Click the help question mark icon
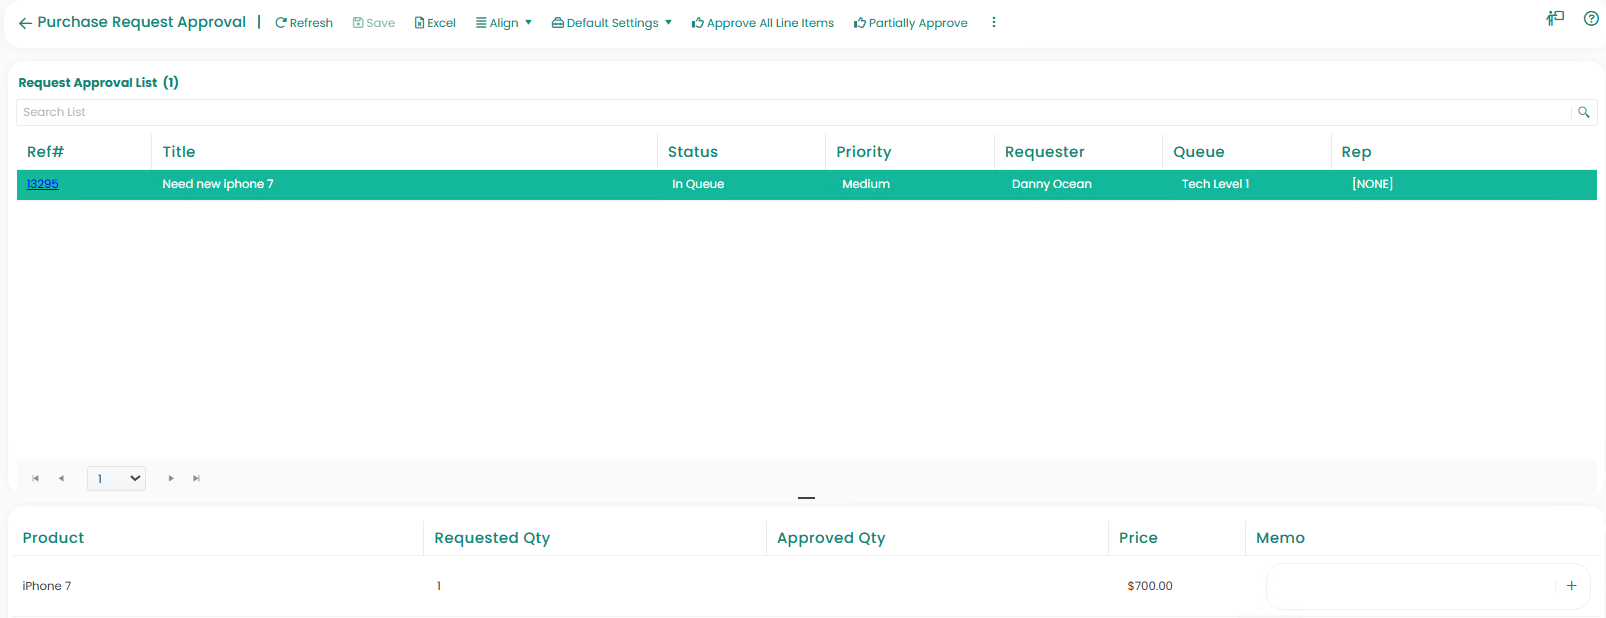 1591,18
